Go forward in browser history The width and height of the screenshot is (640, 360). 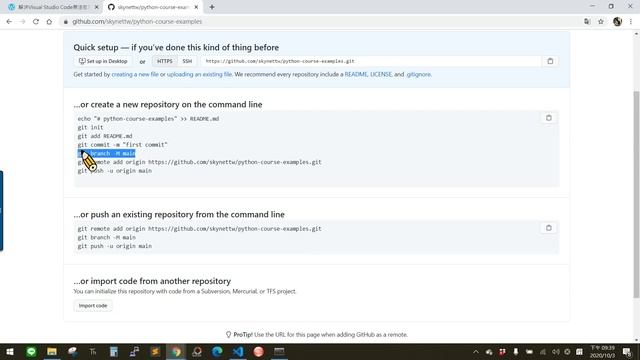(22, 22)
